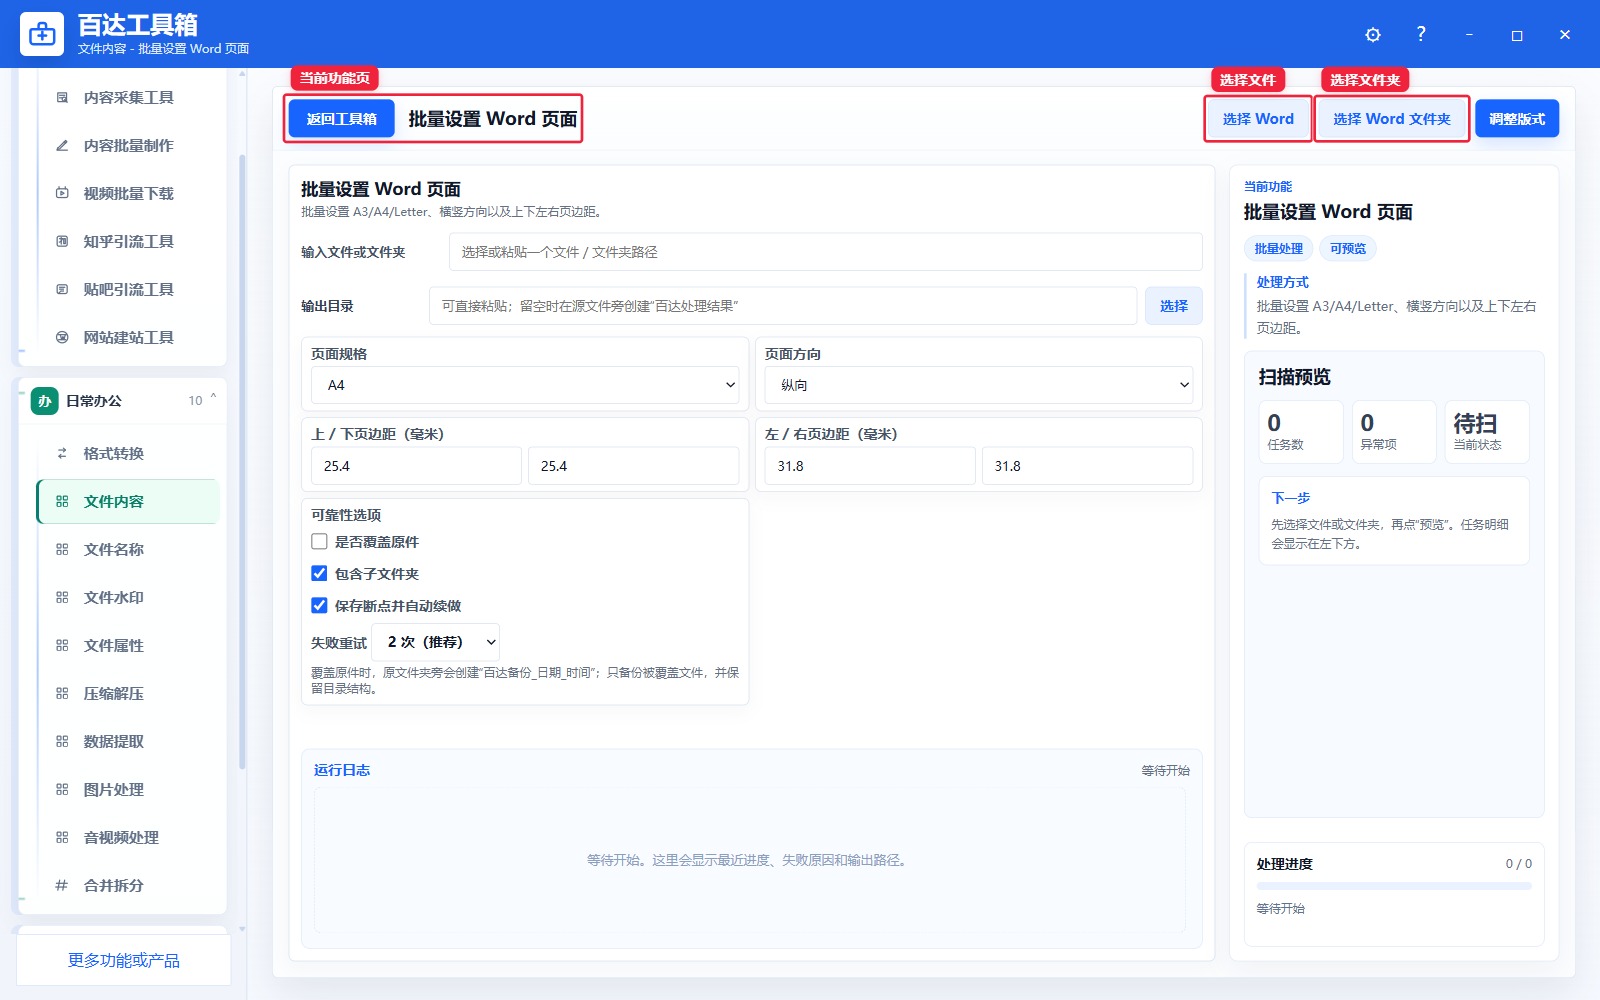Click the 选择 Word 文件夹 button
The height and width of the screenshot is (1000, 1600).
pyautogui.click(x=1391, y=119)
